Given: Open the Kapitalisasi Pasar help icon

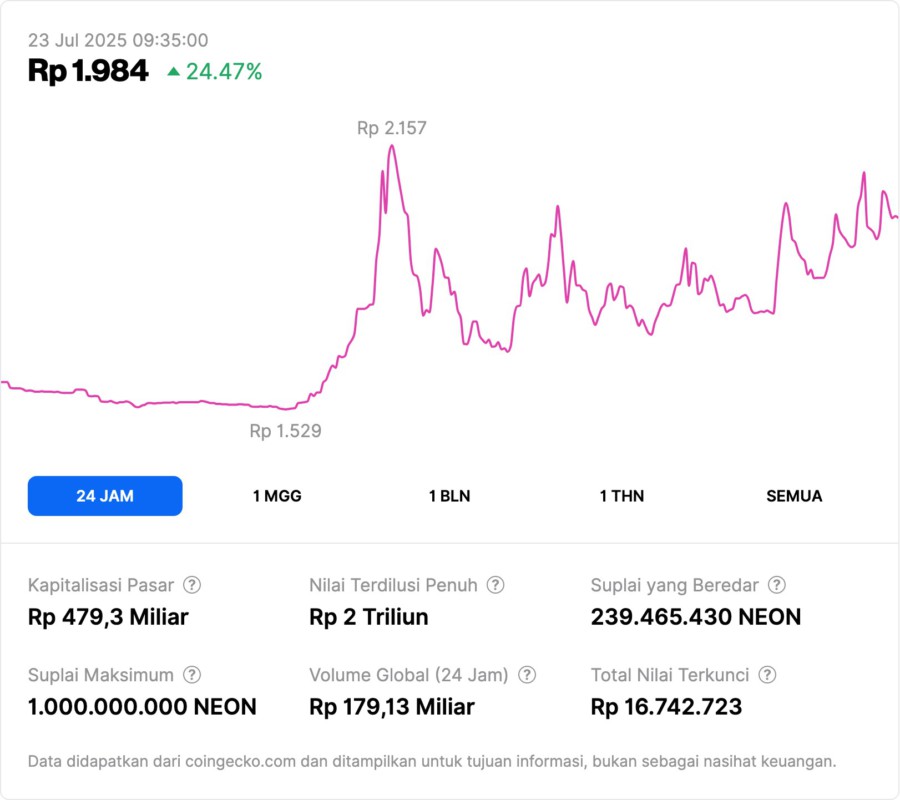Looking at the screenshot, I should (x=192, y=585).
